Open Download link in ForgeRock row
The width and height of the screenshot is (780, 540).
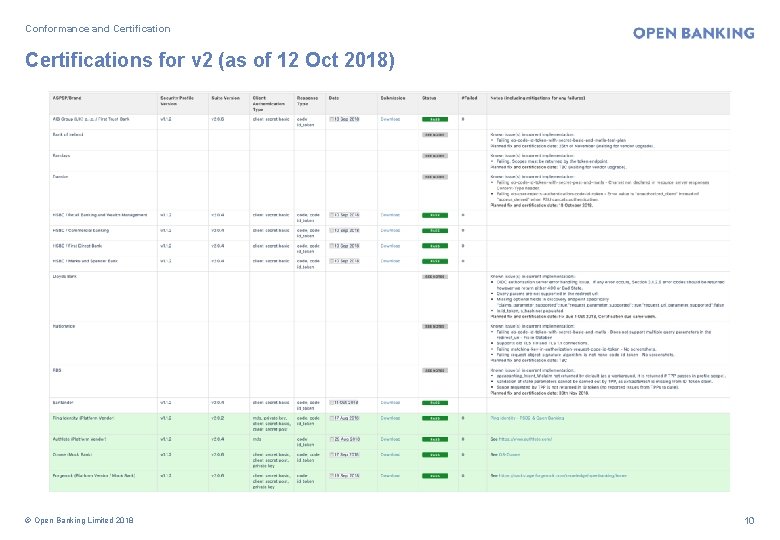coord(390,476)
